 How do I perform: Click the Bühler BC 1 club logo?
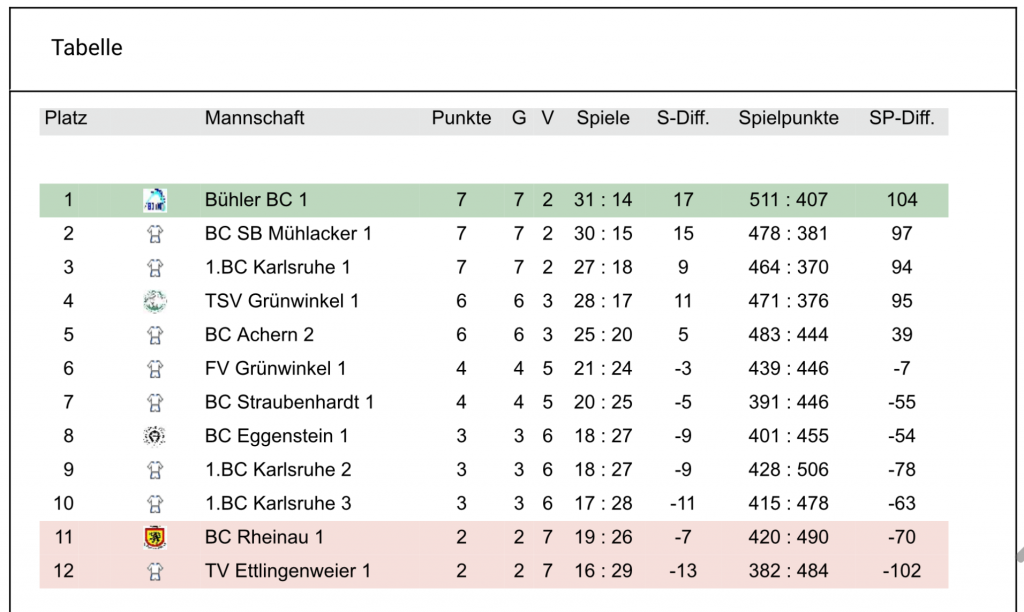155,200
